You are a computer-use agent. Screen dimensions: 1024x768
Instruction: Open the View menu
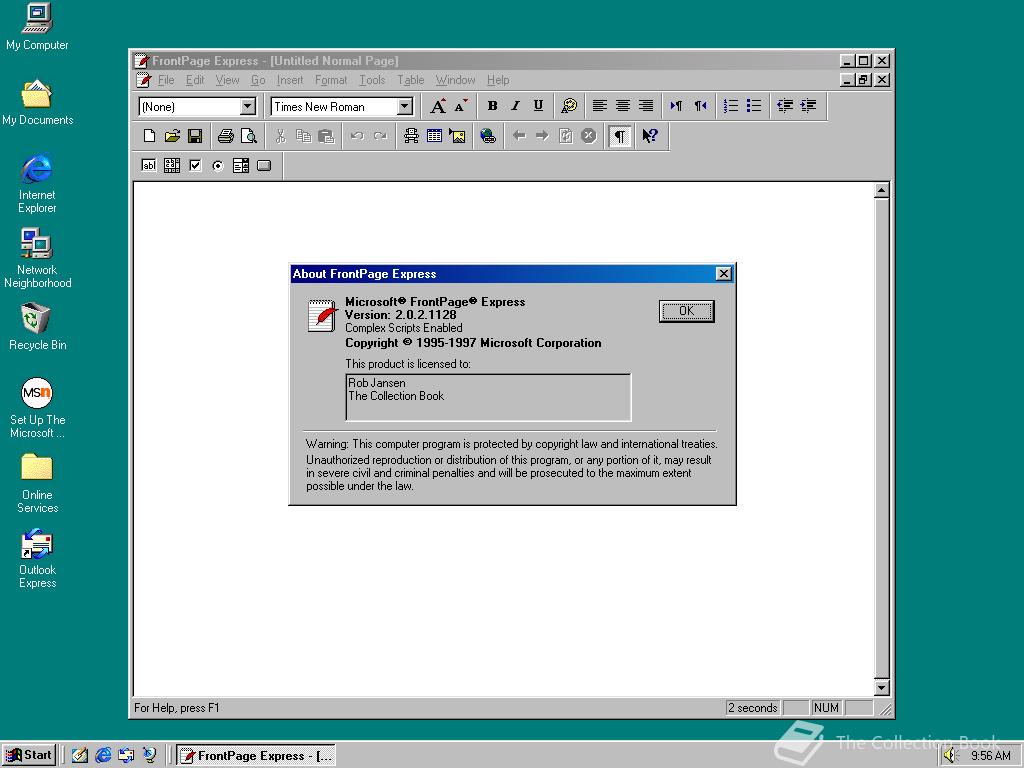pos(227,80)
